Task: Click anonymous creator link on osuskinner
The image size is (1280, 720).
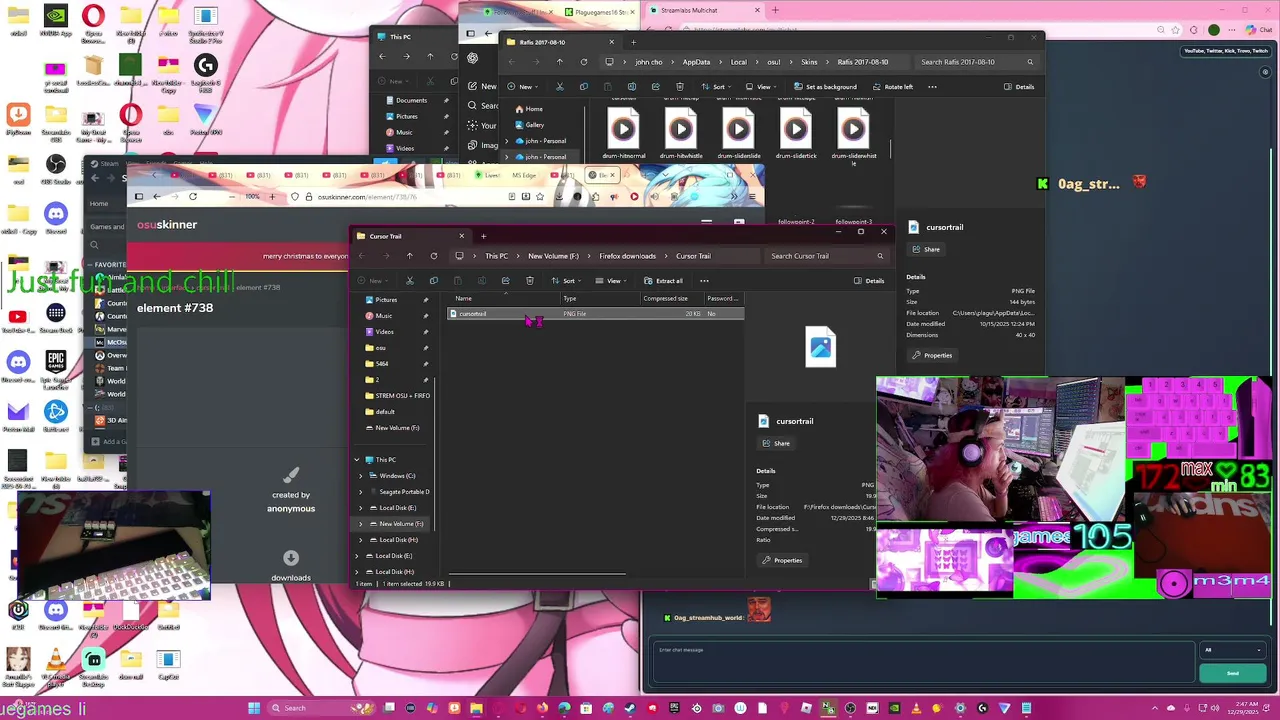Action: pos(291,509)
